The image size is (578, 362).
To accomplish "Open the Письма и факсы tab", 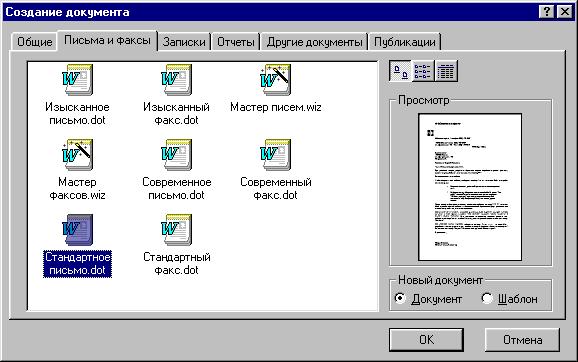I will click(107, 40).
